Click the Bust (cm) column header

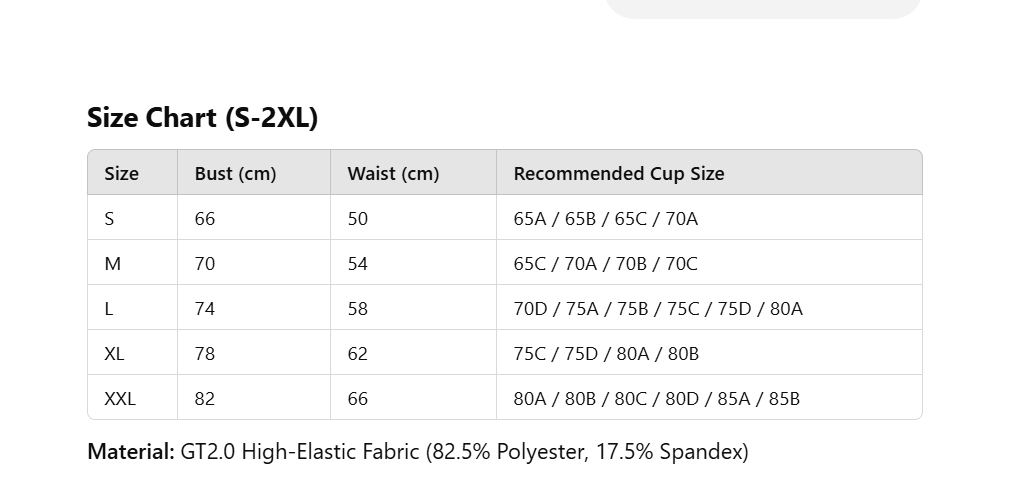[x=235, y=173]
